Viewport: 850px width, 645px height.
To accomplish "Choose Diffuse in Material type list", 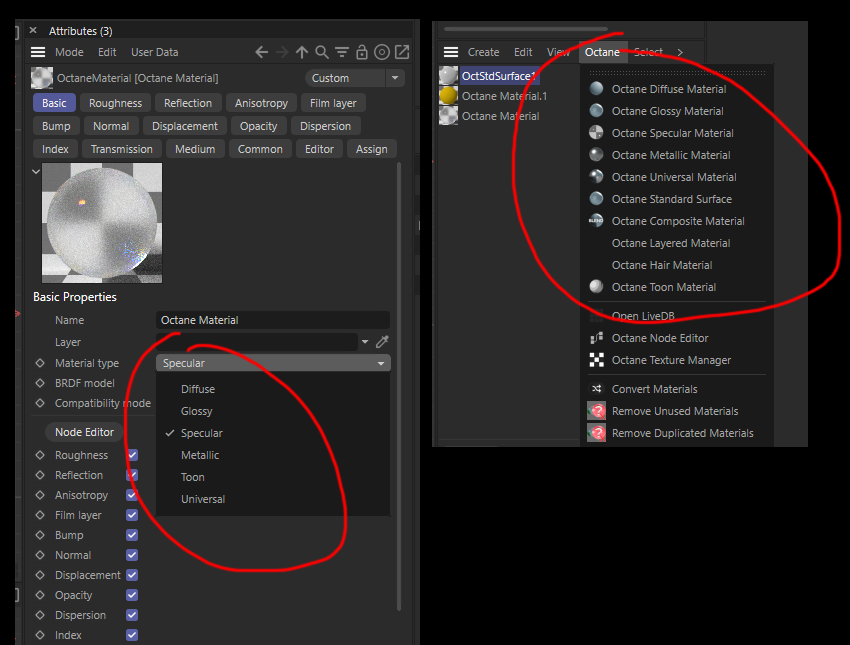I will click(198, 389).
